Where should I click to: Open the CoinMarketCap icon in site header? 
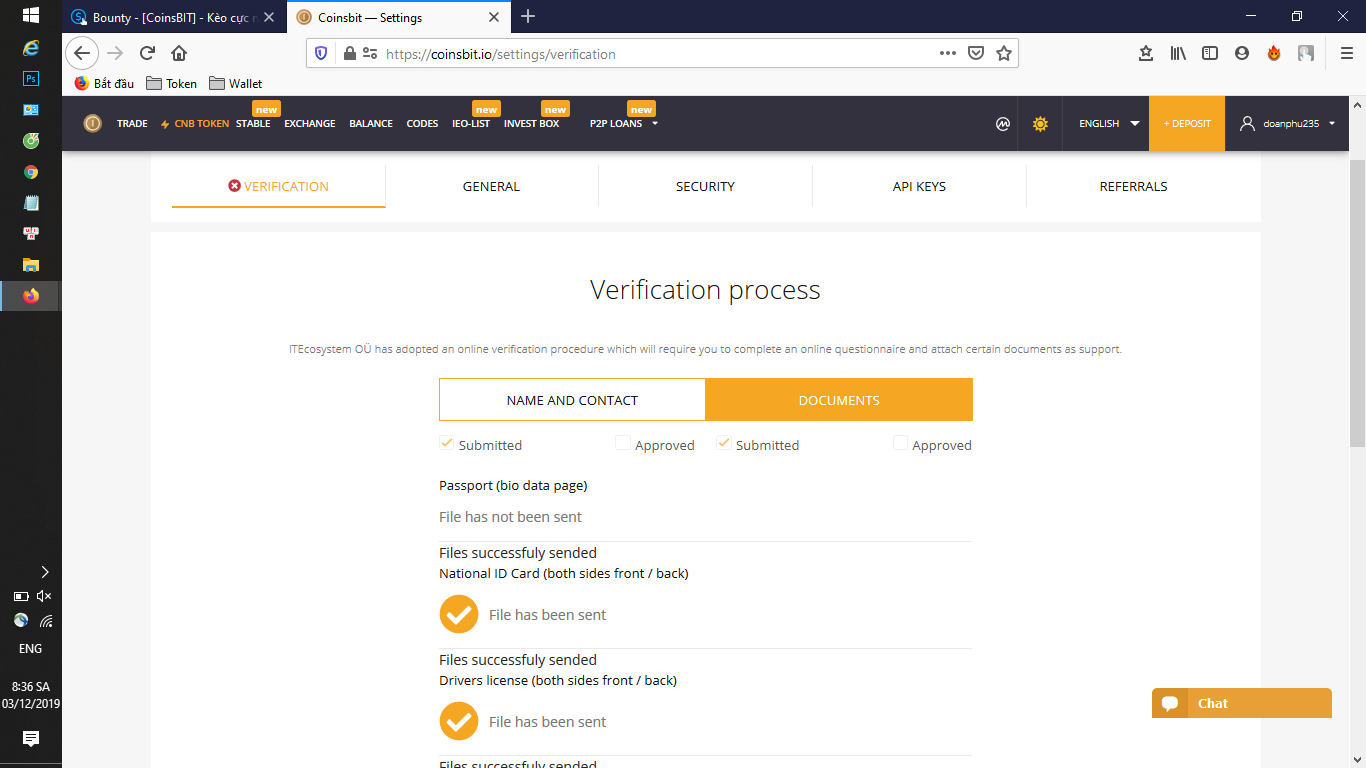click(1003, 124)
